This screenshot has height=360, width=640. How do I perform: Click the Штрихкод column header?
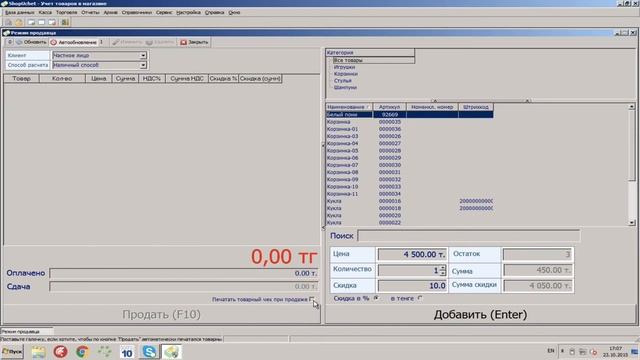(x=476, y=107)
